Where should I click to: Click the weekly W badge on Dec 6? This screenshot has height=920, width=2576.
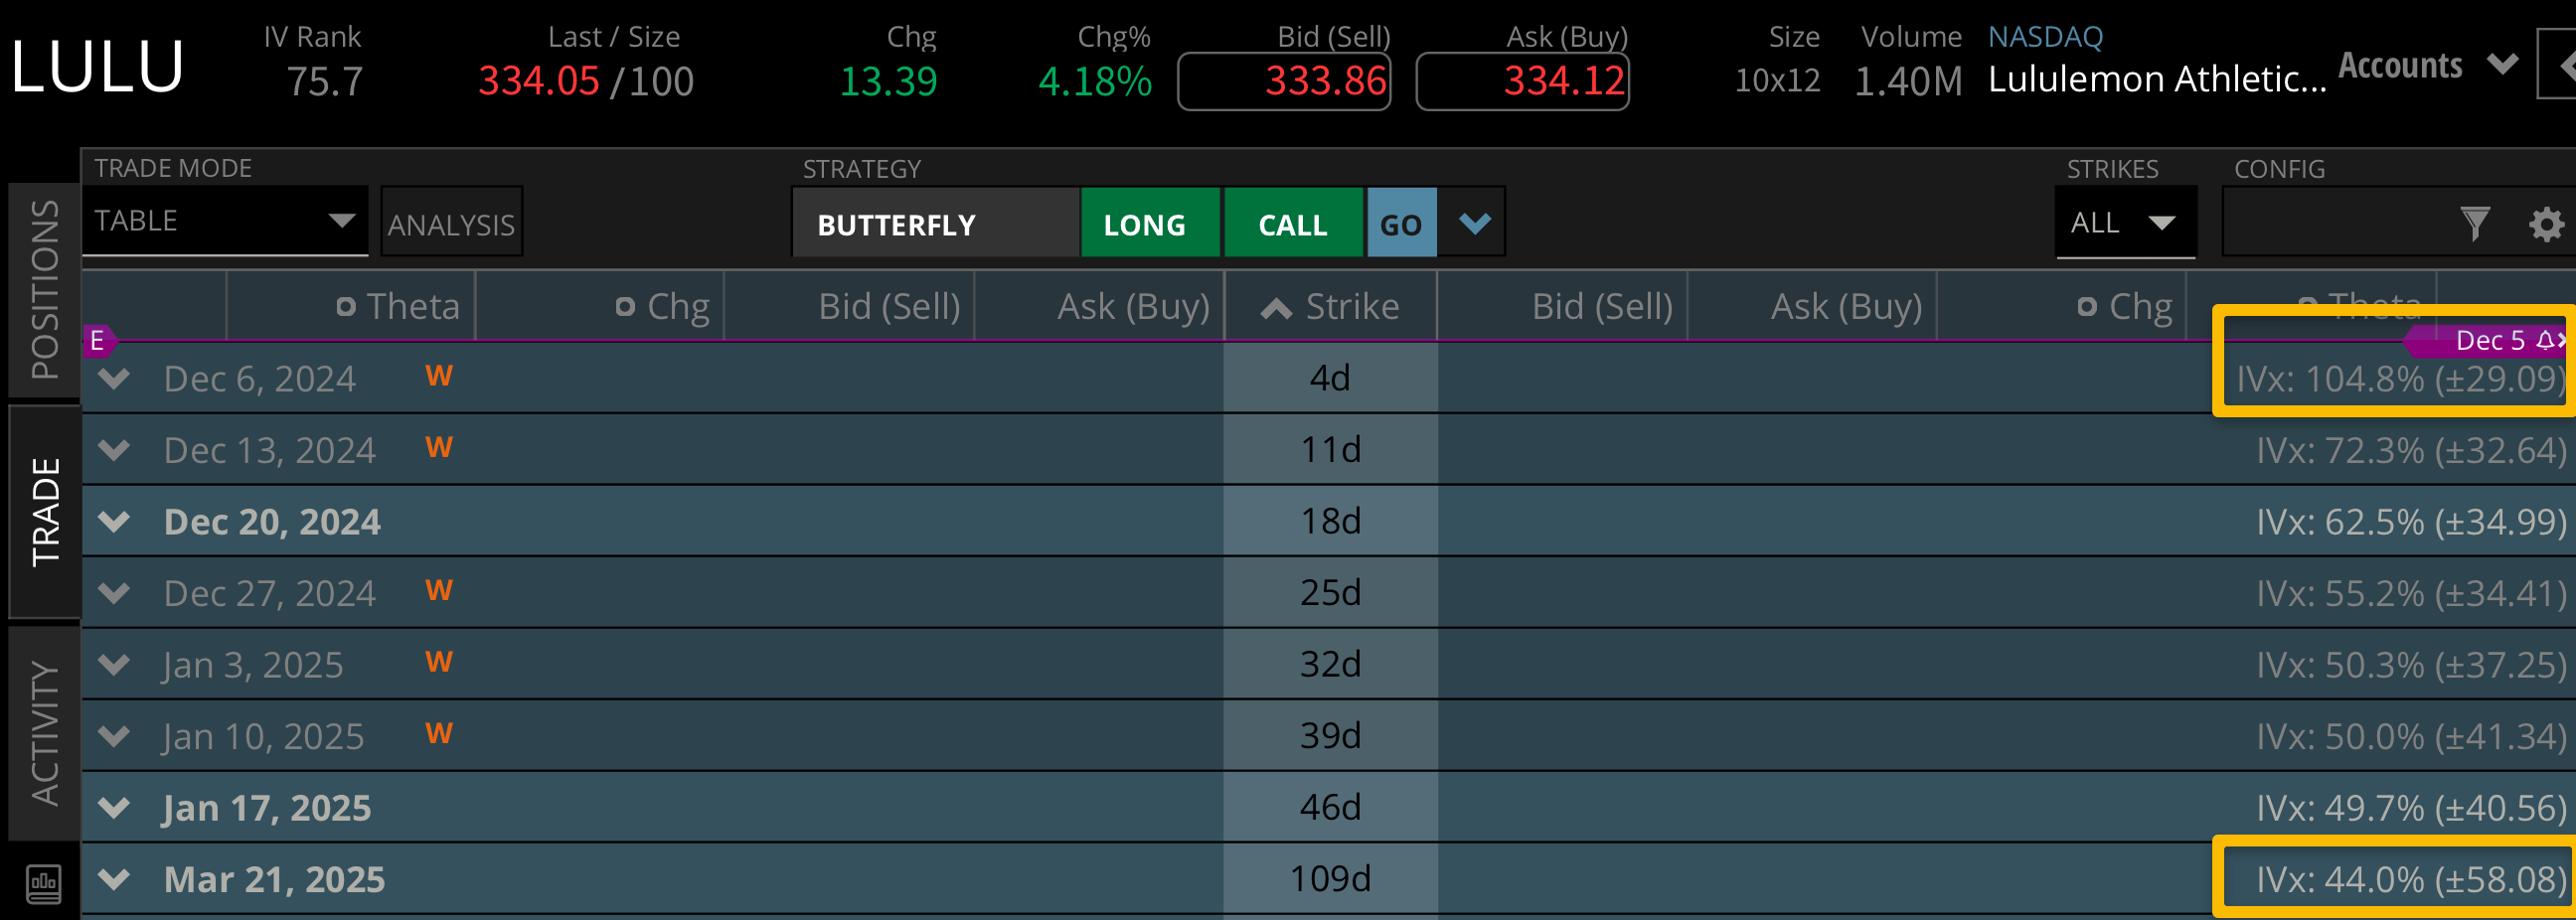coord(438,376)
